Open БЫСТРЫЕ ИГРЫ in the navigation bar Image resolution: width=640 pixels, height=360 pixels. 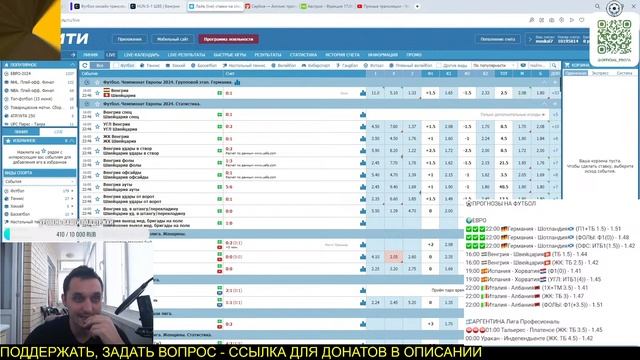[230, 55]
